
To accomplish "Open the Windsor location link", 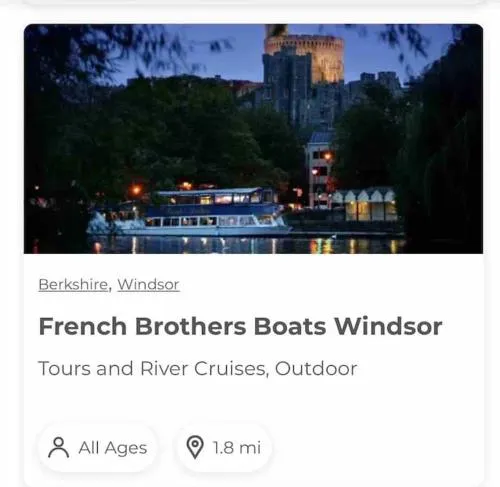I will [148, 285].
